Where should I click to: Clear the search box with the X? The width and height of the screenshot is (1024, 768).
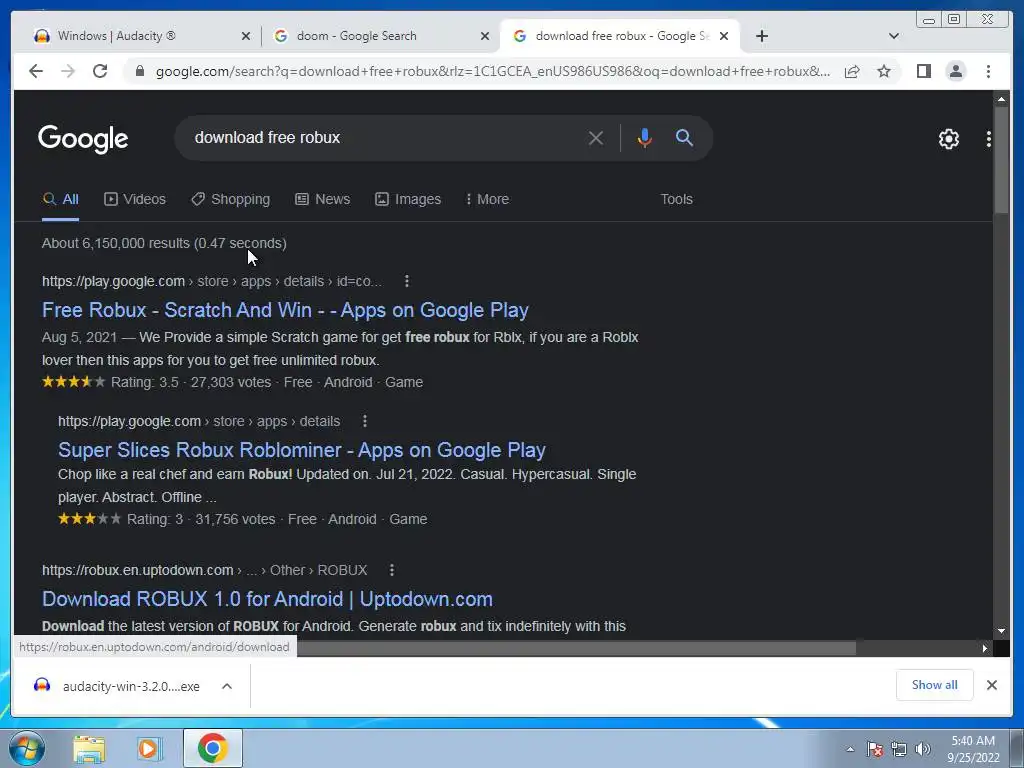tap(596, 138)
